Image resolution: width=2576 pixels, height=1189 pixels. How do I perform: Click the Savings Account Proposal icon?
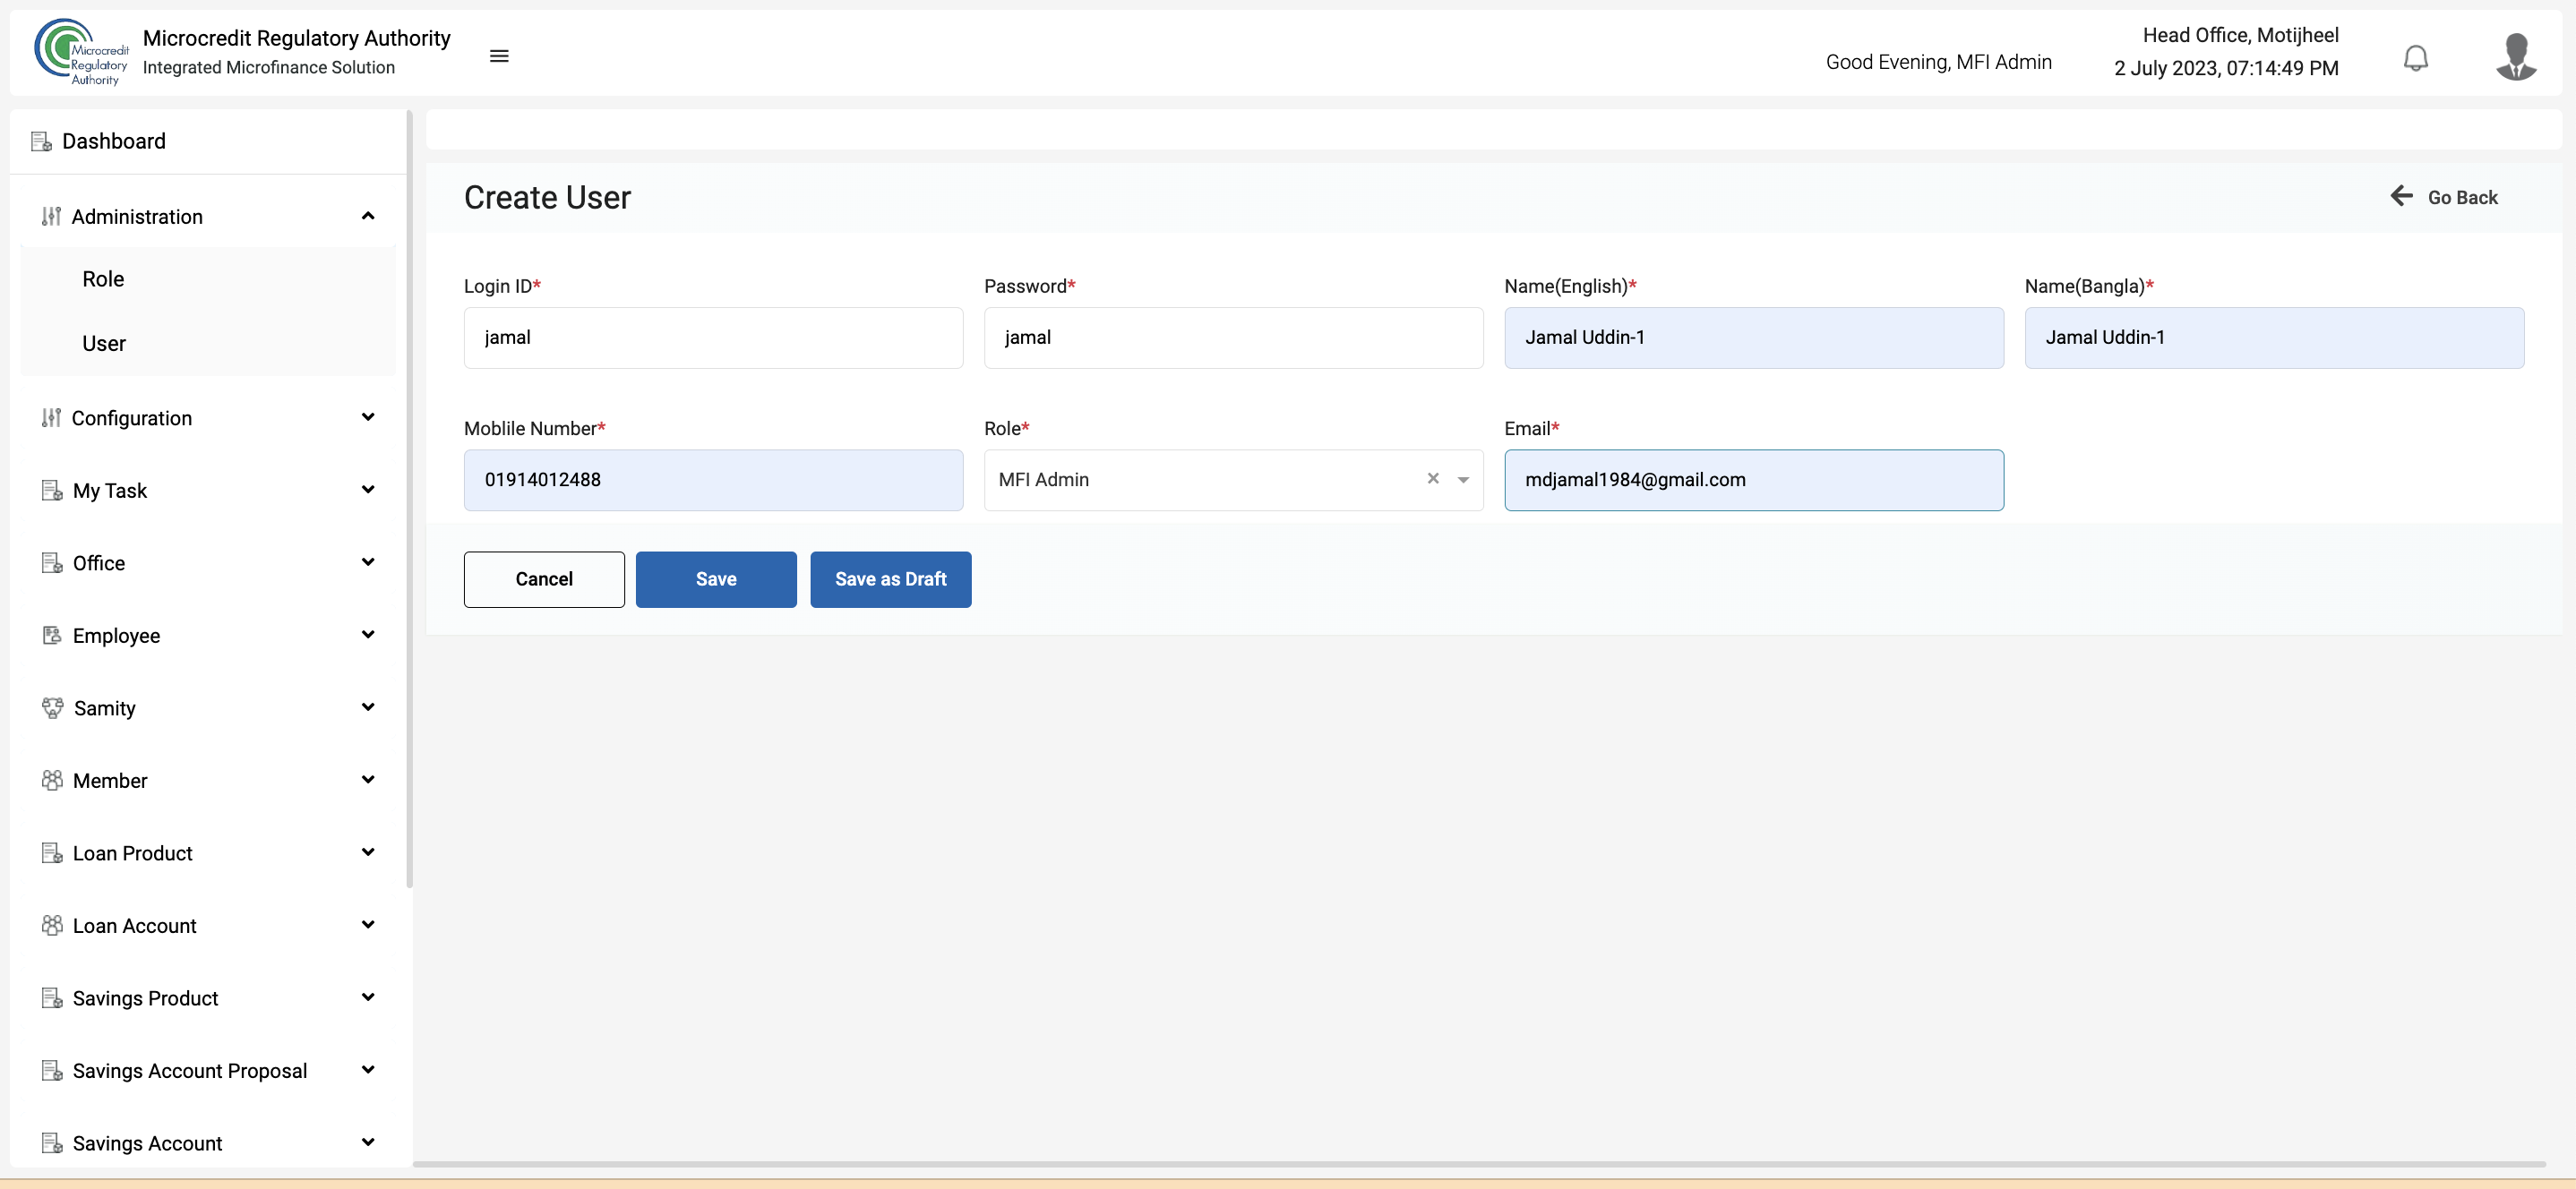[x=52, y=1070]
